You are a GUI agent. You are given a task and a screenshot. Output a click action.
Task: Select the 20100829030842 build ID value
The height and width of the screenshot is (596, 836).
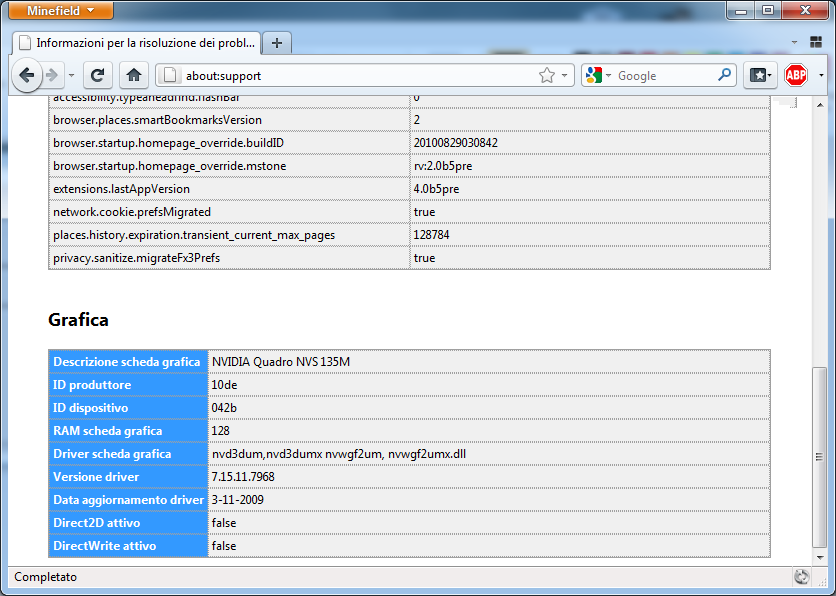[456, 143]
